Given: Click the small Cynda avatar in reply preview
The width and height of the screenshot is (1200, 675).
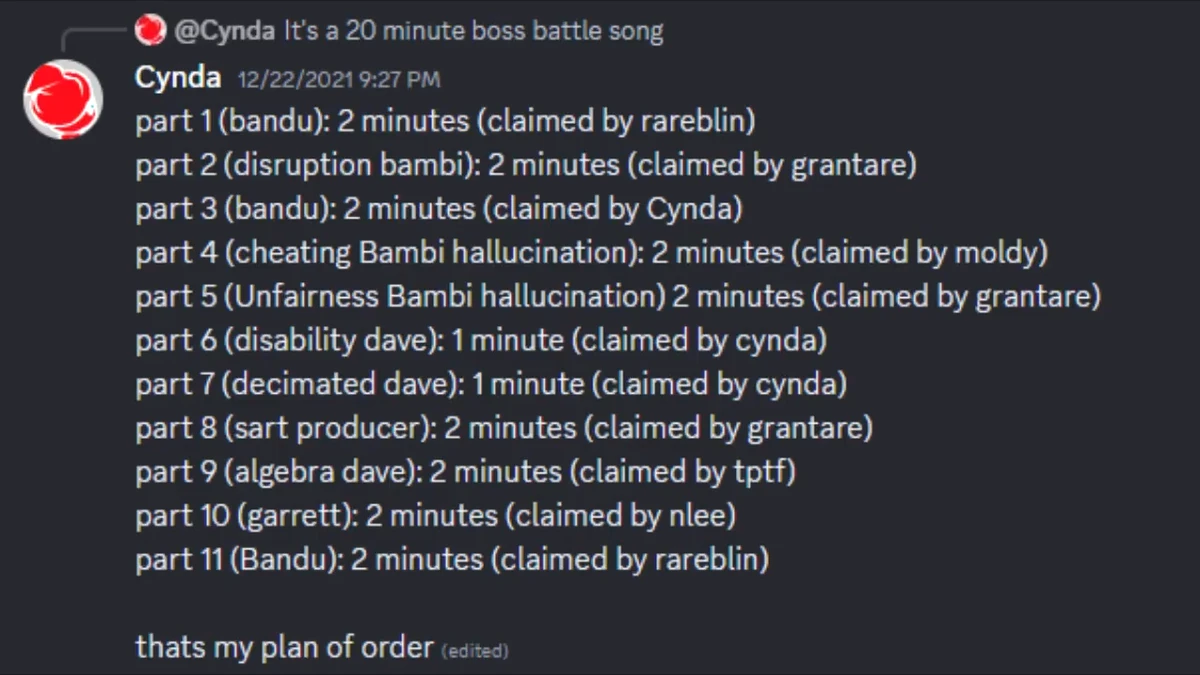Looking at the screenshot, I should pyautogui.click(x=150, y=31).
